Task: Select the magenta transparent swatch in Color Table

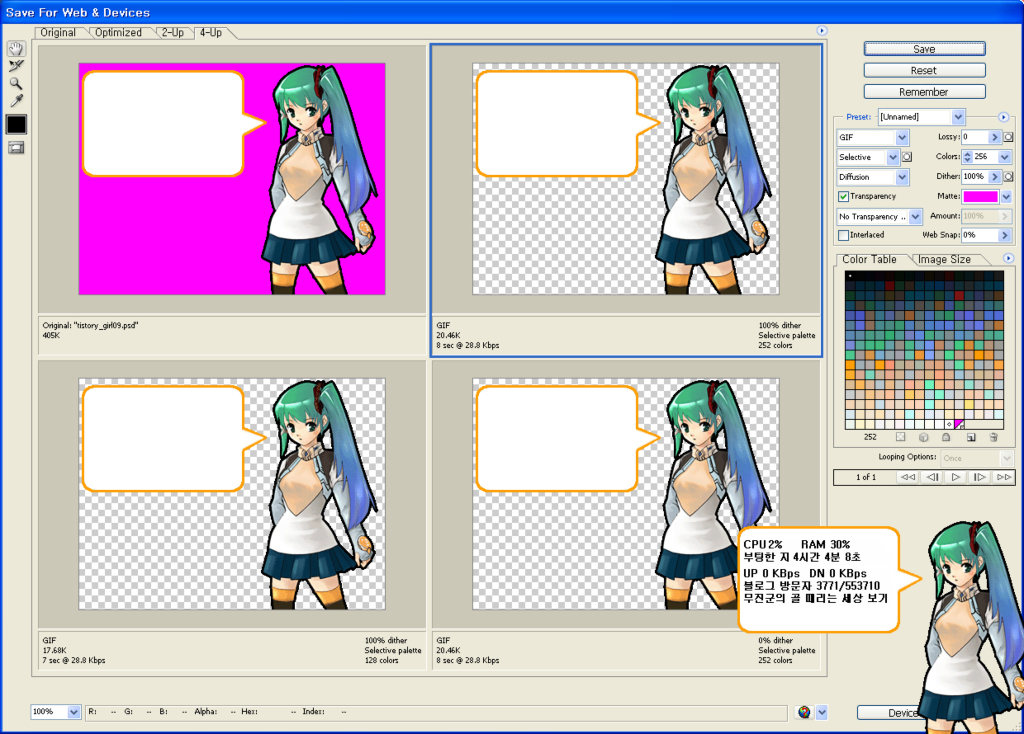Action: pos(959,424)
